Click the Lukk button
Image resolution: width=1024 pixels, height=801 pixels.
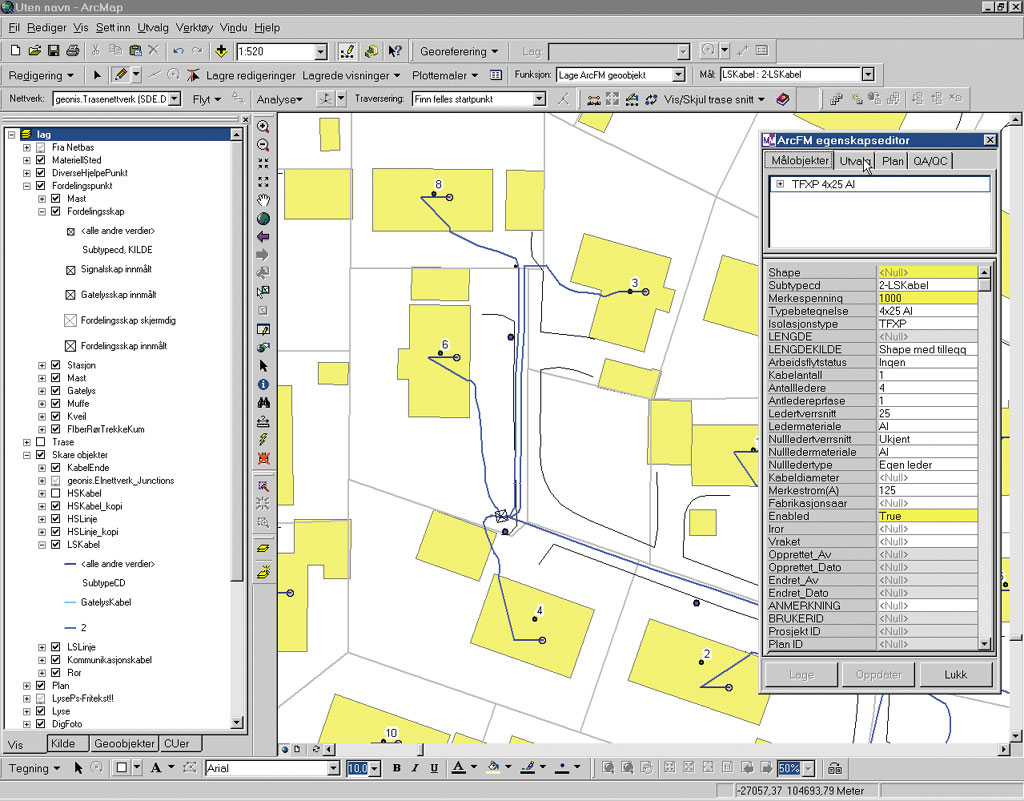pyautogui.click(x=955, y=674)
